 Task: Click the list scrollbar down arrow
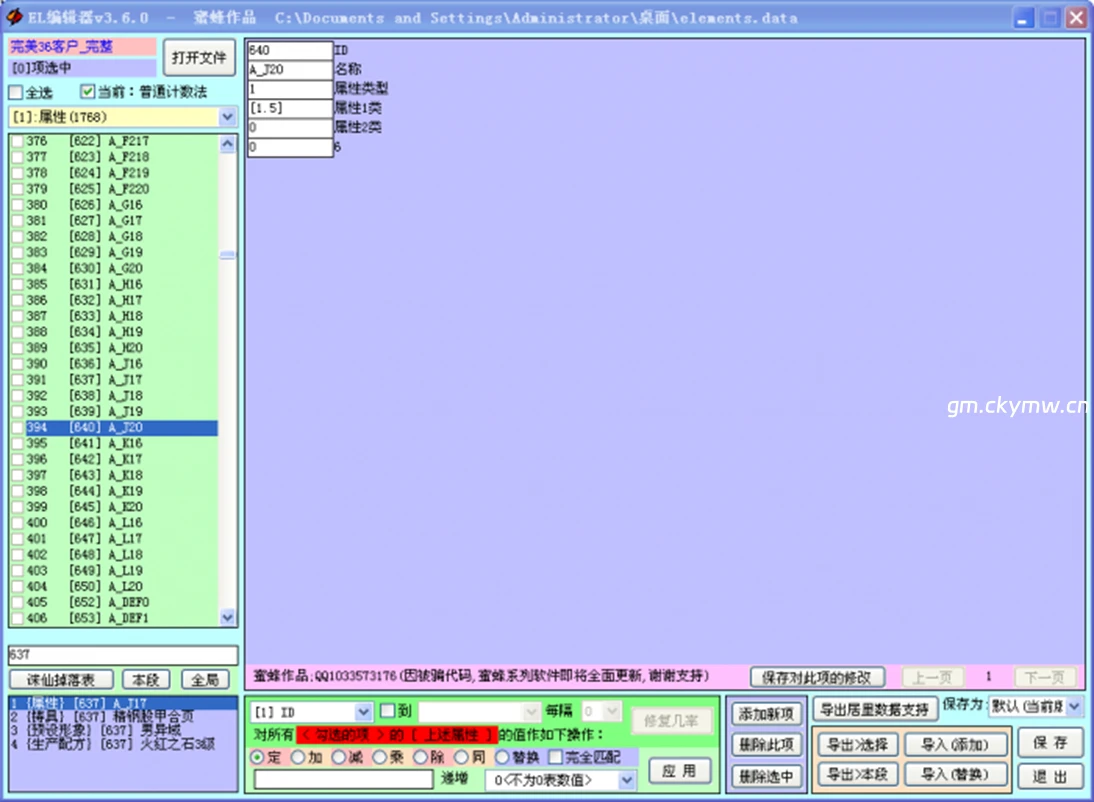227,617
